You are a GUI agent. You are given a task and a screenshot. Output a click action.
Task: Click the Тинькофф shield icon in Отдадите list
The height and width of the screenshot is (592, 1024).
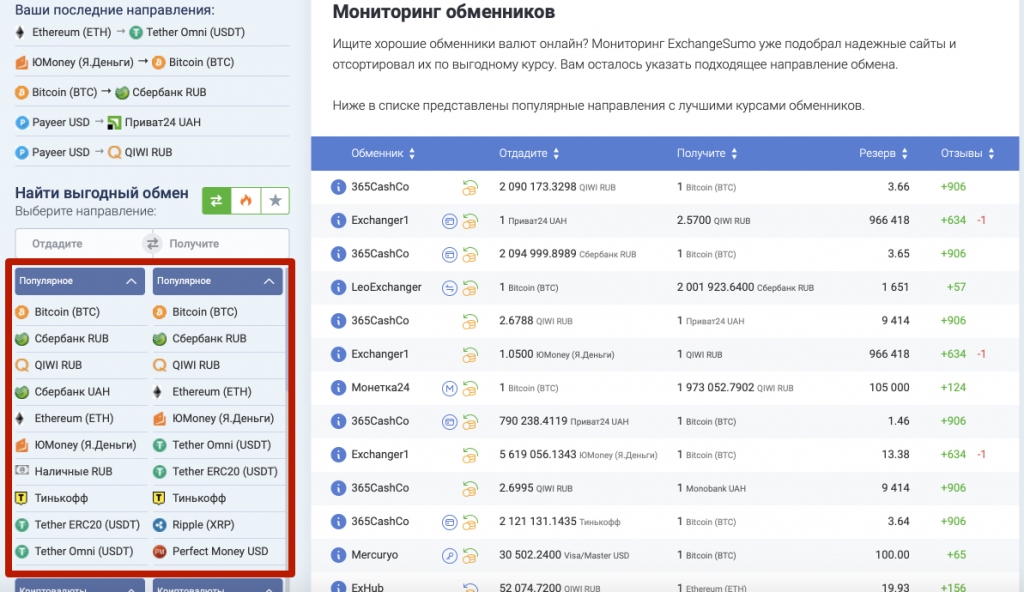click(22, 498)
